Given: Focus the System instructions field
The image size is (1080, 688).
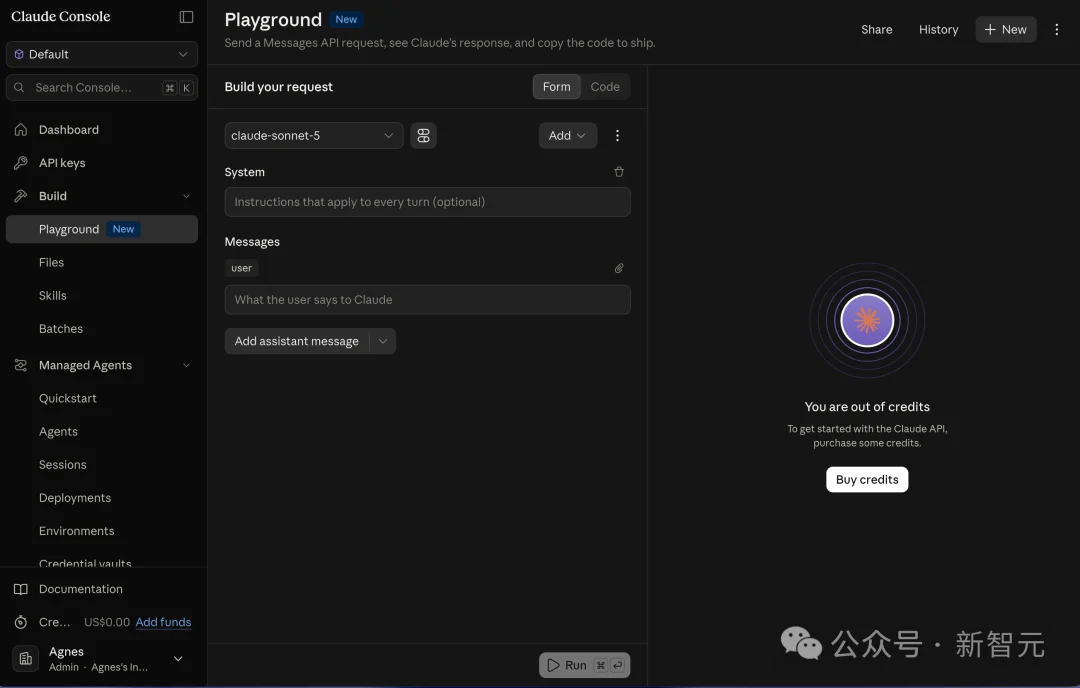Looking at the screenshot, I should coord(427,202).
